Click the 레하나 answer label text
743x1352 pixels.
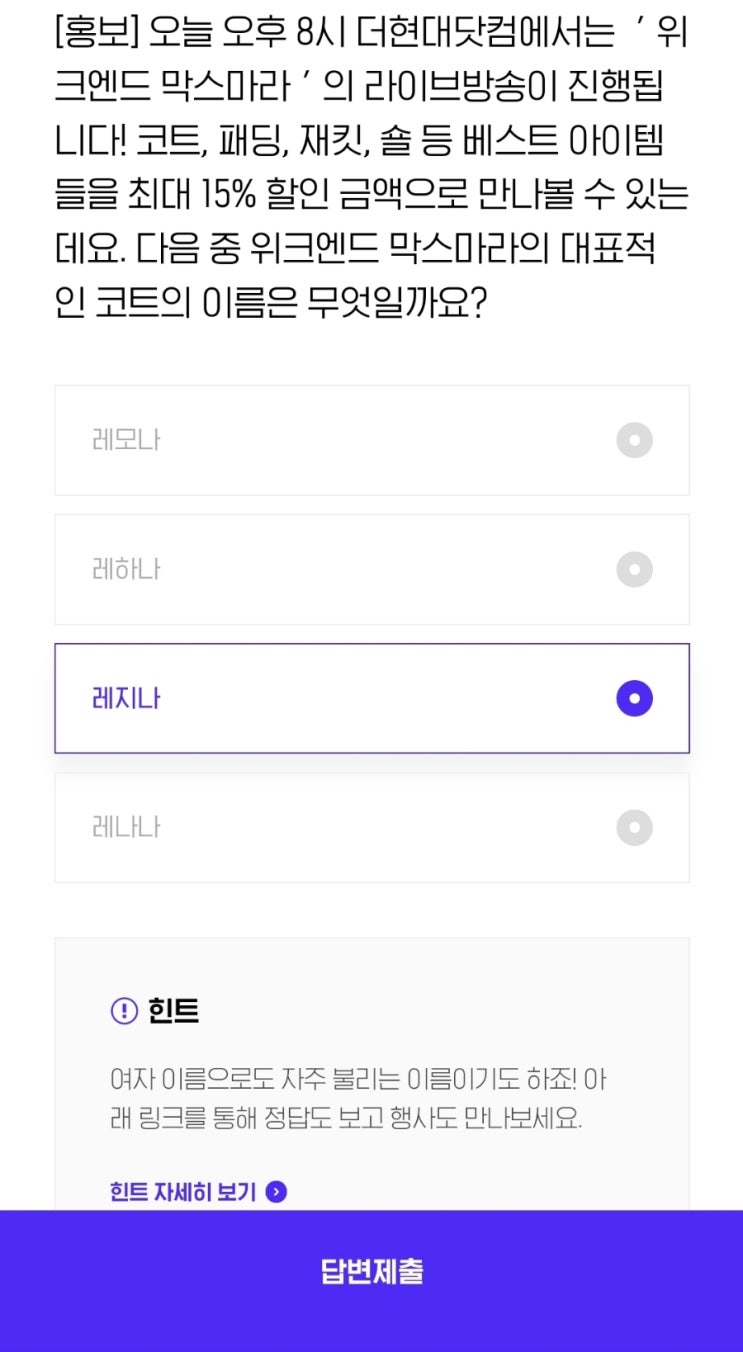click(x=126, y=570)
